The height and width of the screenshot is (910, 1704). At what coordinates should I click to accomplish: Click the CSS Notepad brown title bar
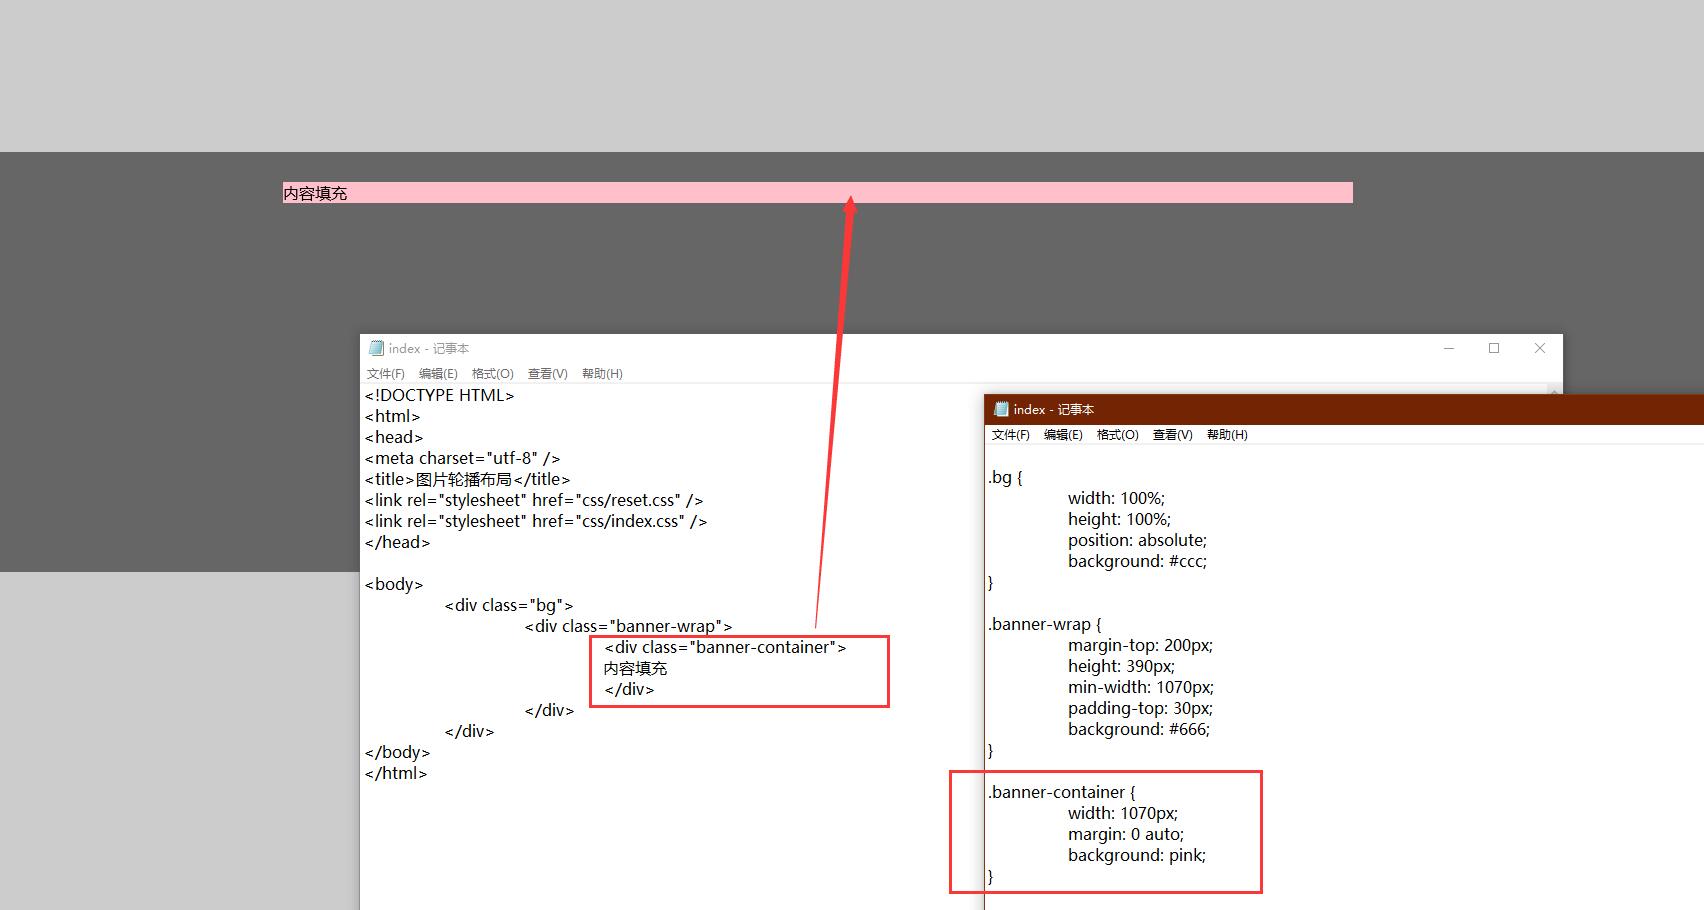(x=1343, y=409)
